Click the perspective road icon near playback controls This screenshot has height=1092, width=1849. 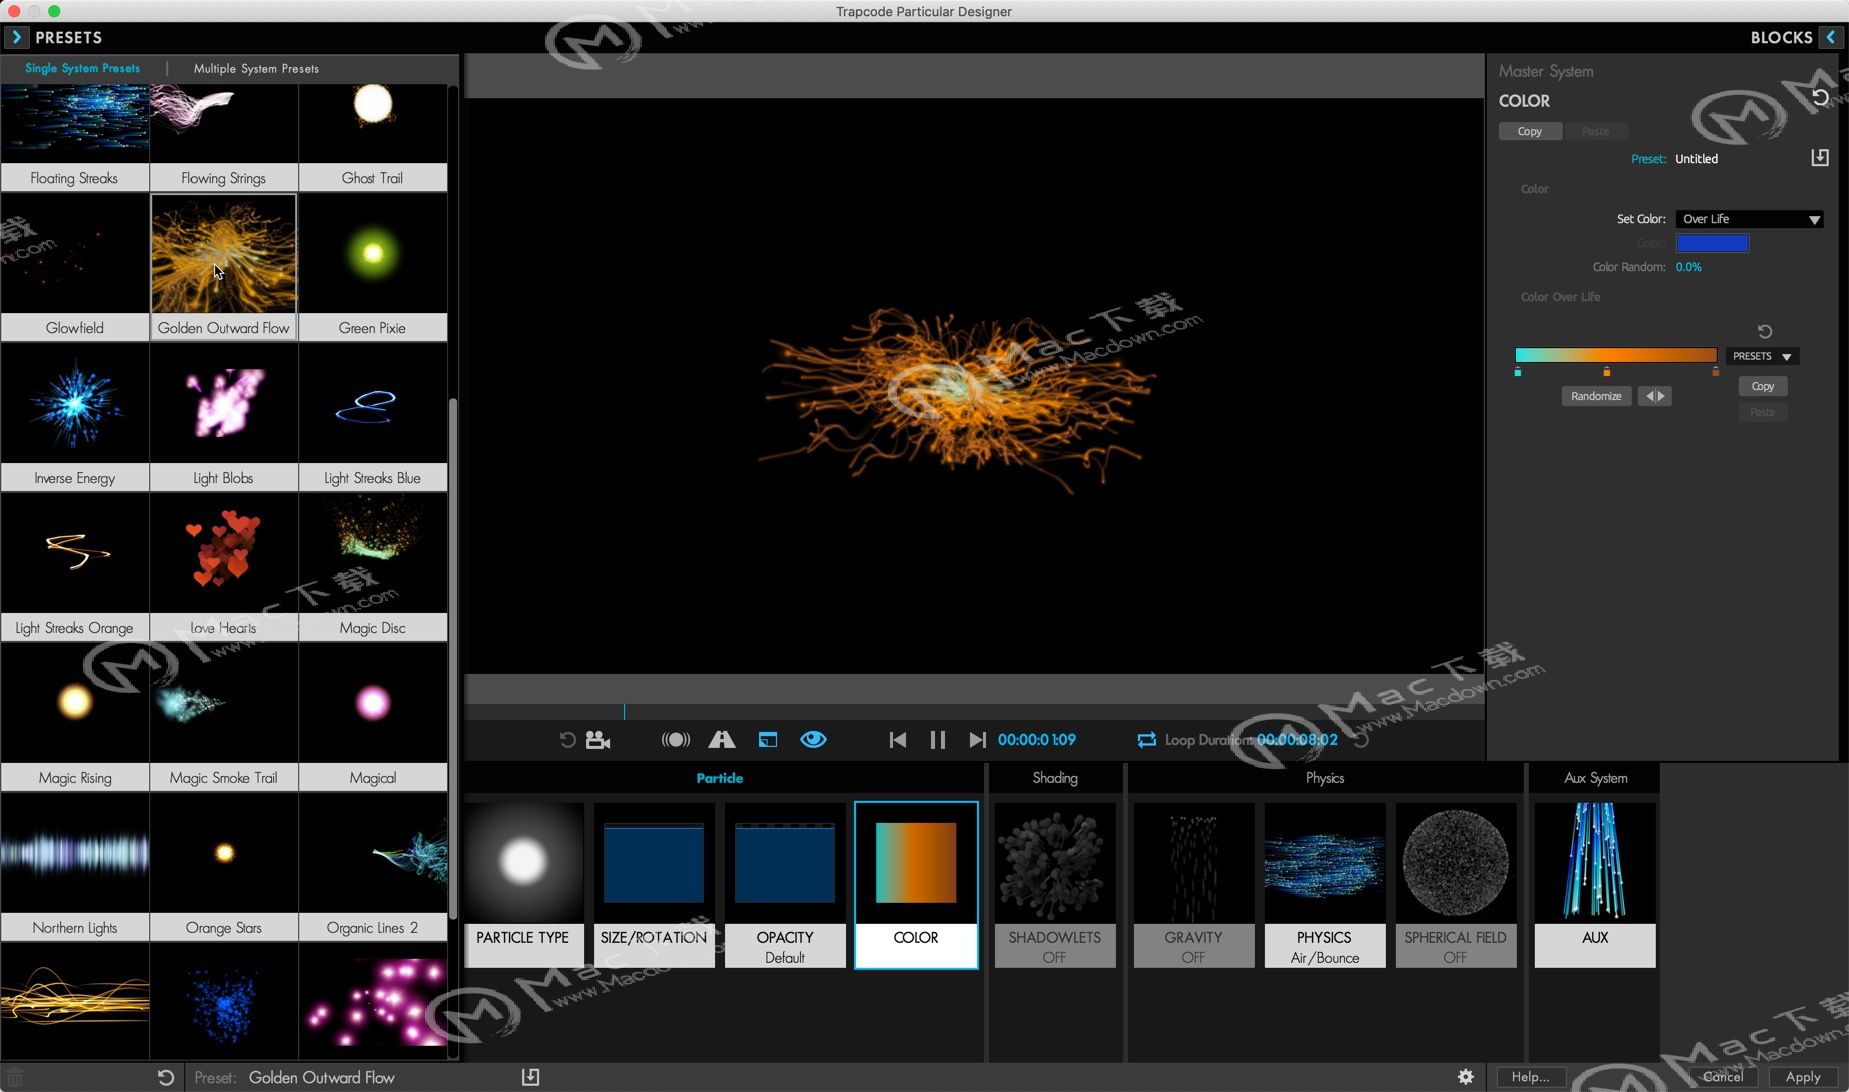click(722, 739)
